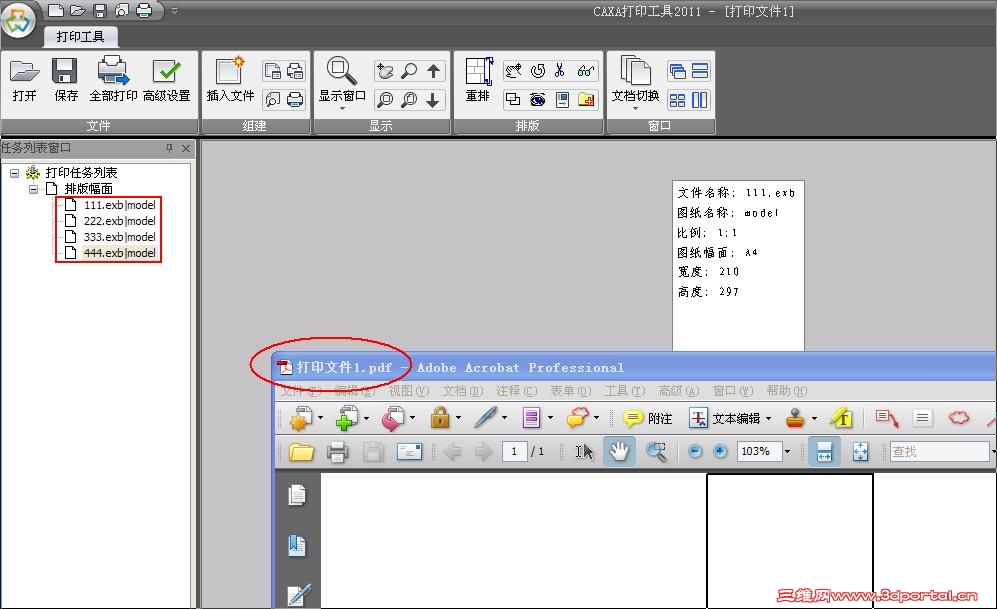Select the Hand tool in Acrobat

619,451
